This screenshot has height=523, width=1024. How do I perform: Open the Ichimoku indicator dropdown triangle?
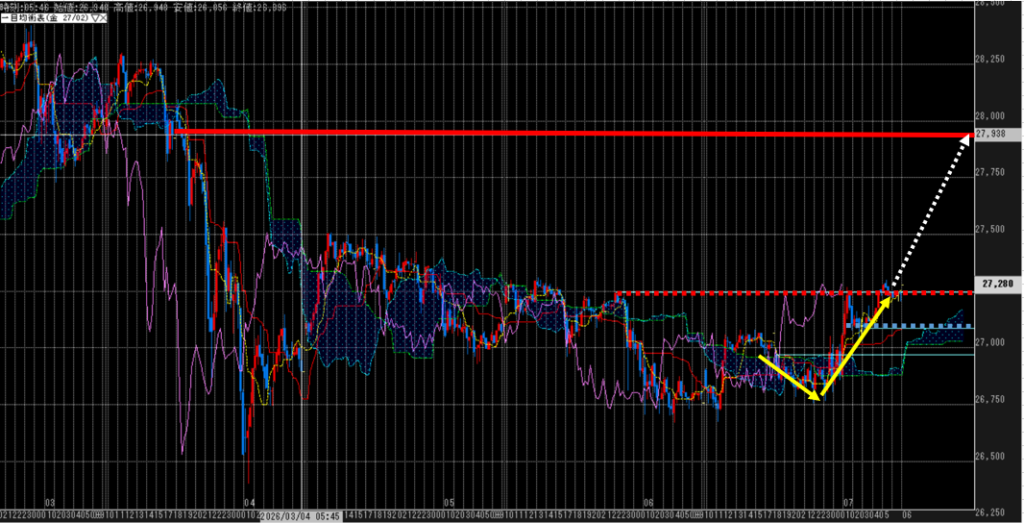[94, 18]
